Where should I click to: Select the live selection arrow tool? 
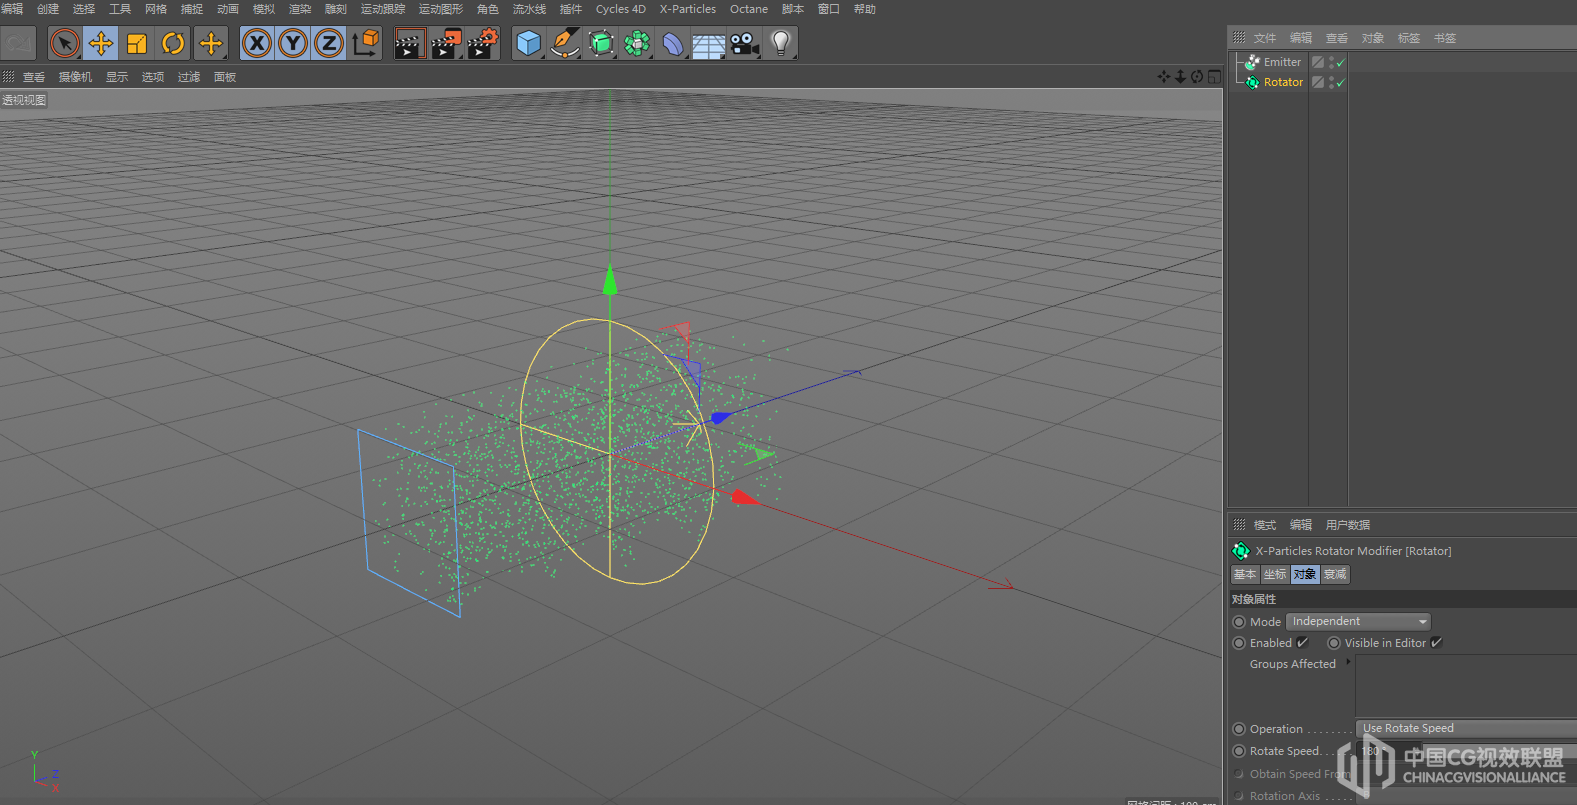tap(65, 43)
